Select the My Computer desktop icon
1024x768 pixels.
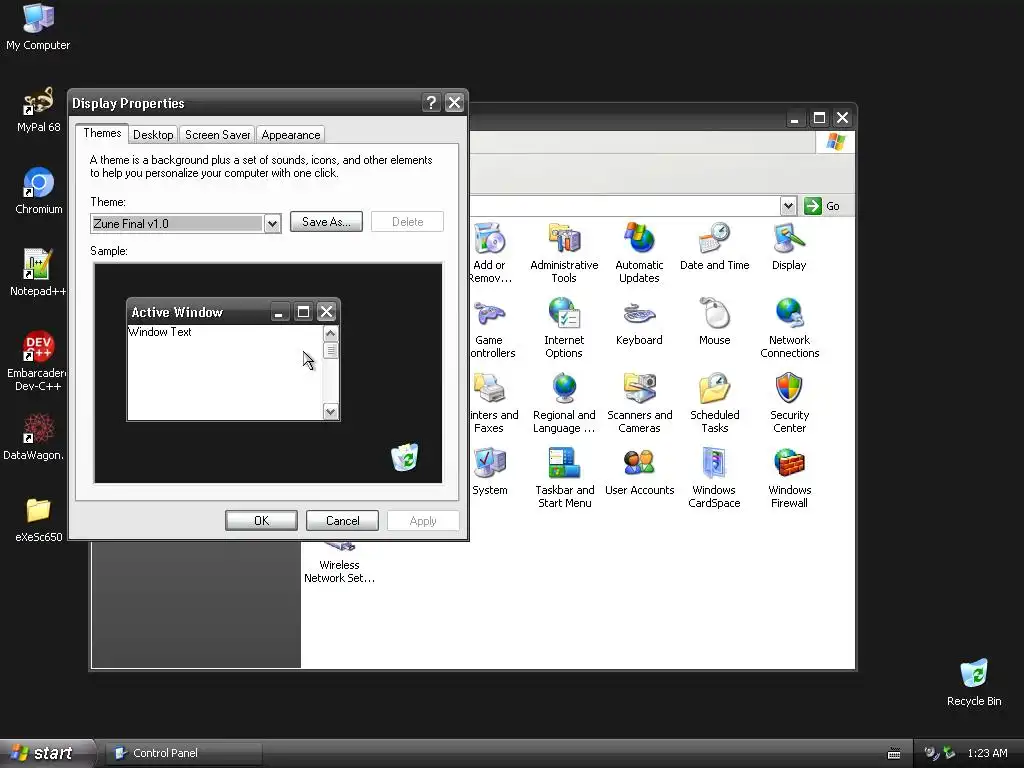click(x=38, y=27)
